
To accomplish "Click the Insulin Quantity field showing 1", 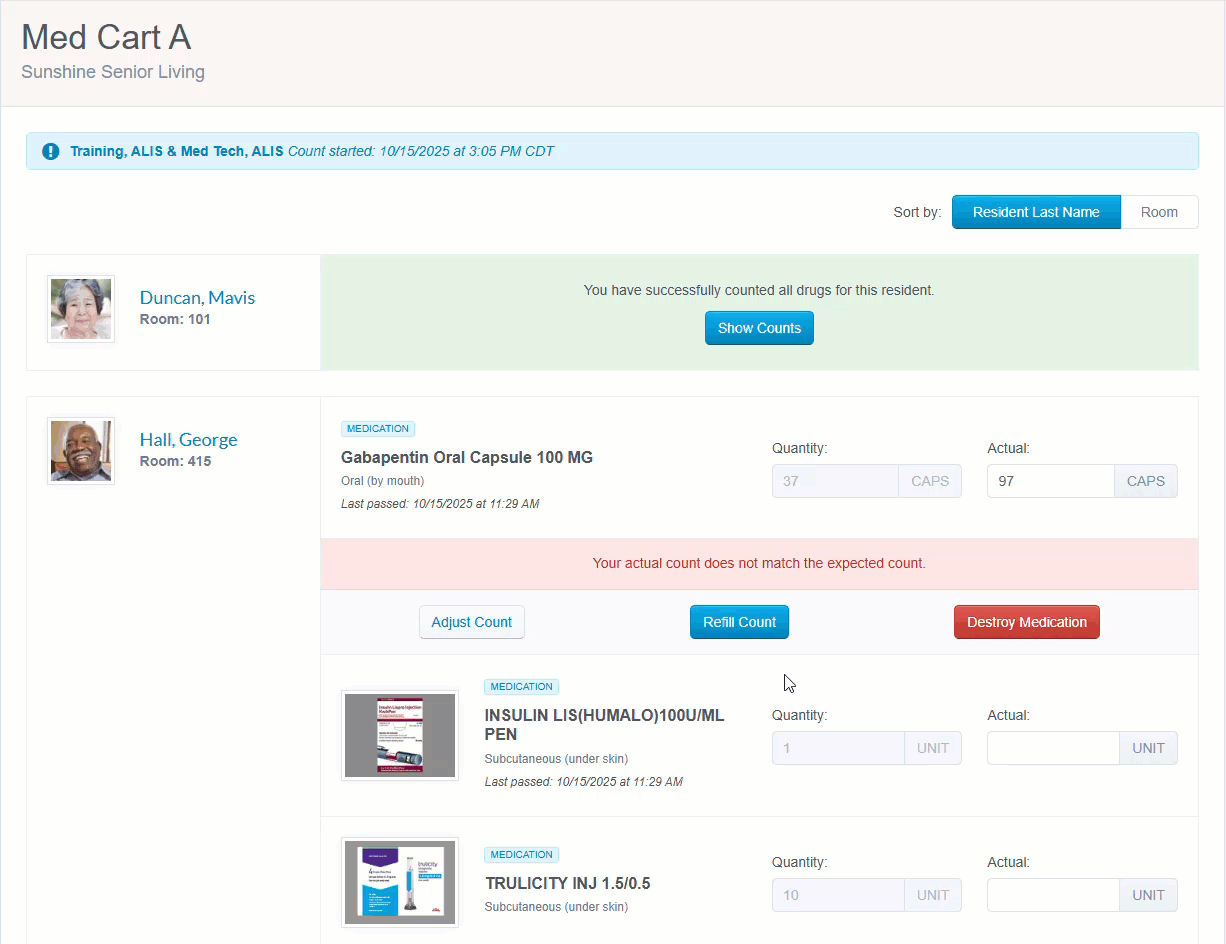I will coord(838,748).
